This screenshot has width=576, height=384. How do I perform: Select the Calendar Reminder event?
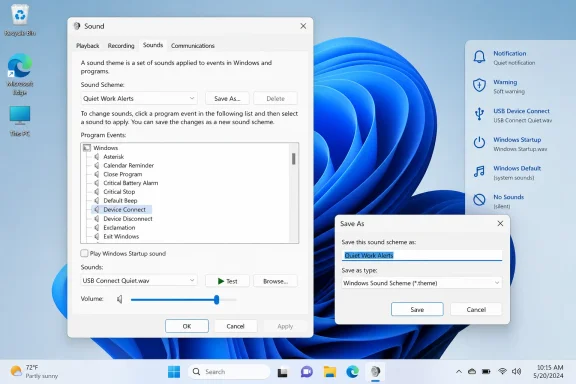[x=129, y=165]
